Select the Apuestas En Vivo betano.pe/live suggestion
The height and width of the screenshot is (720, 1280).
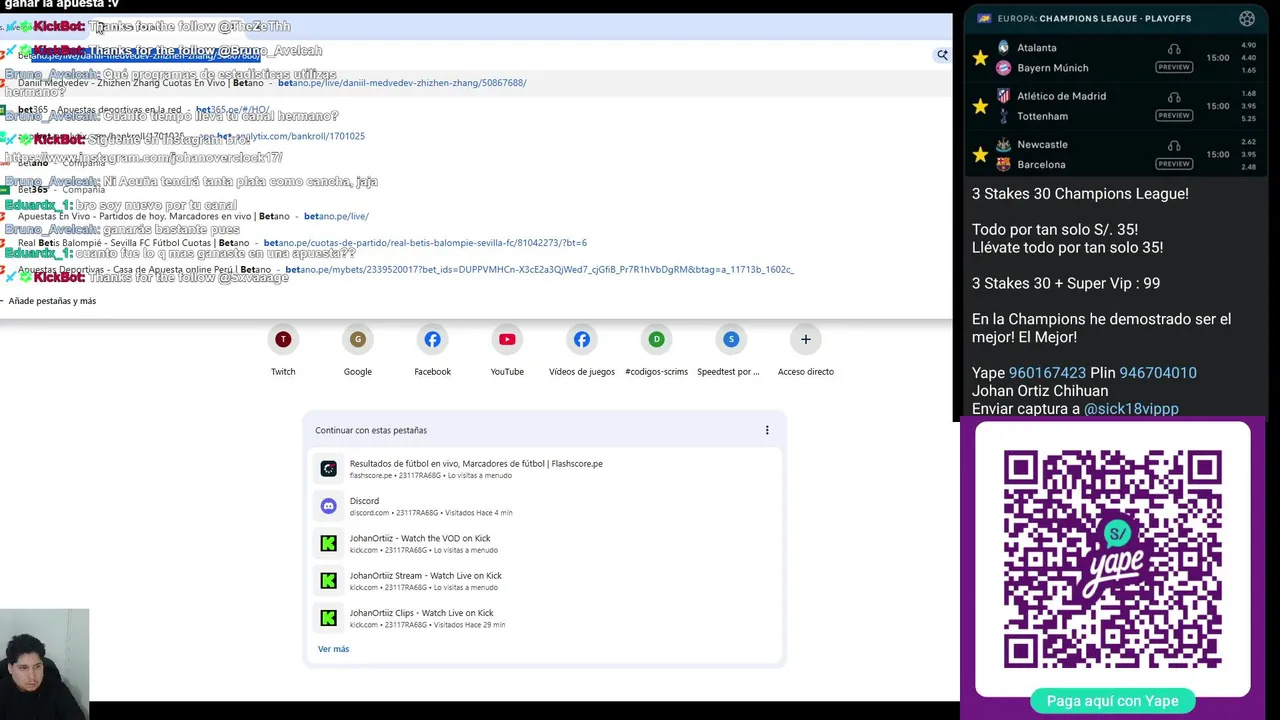click(475, 216)
